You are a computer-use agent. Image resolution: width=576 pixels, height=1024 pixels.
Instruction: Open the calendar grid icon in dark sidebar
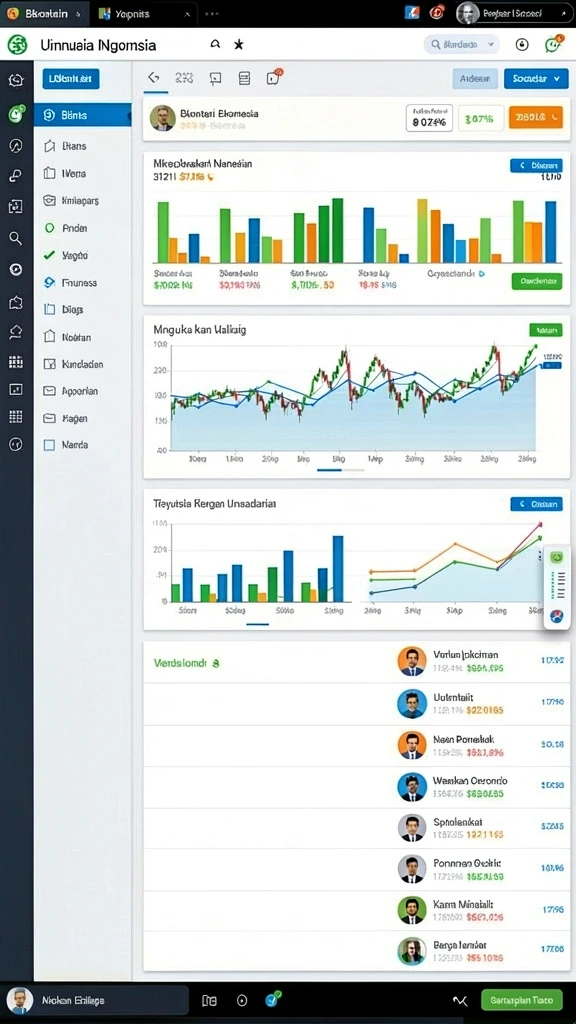coord(16,362)
